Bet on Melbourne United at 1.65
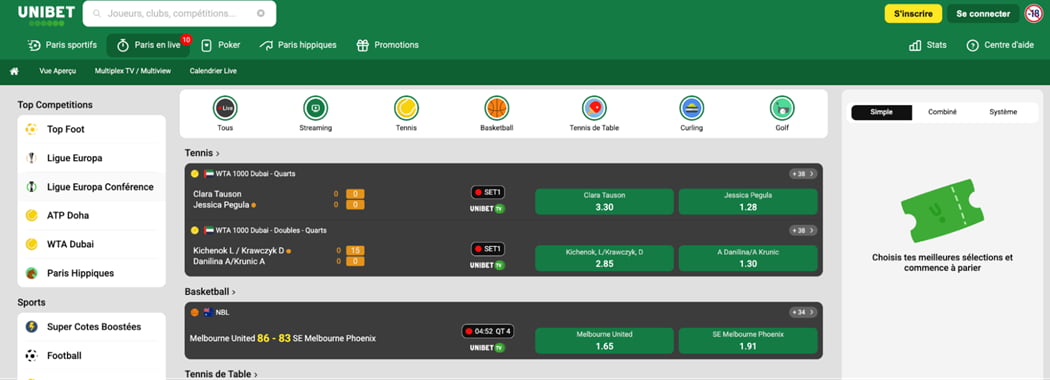The image size is (1050, 380). 604,340
